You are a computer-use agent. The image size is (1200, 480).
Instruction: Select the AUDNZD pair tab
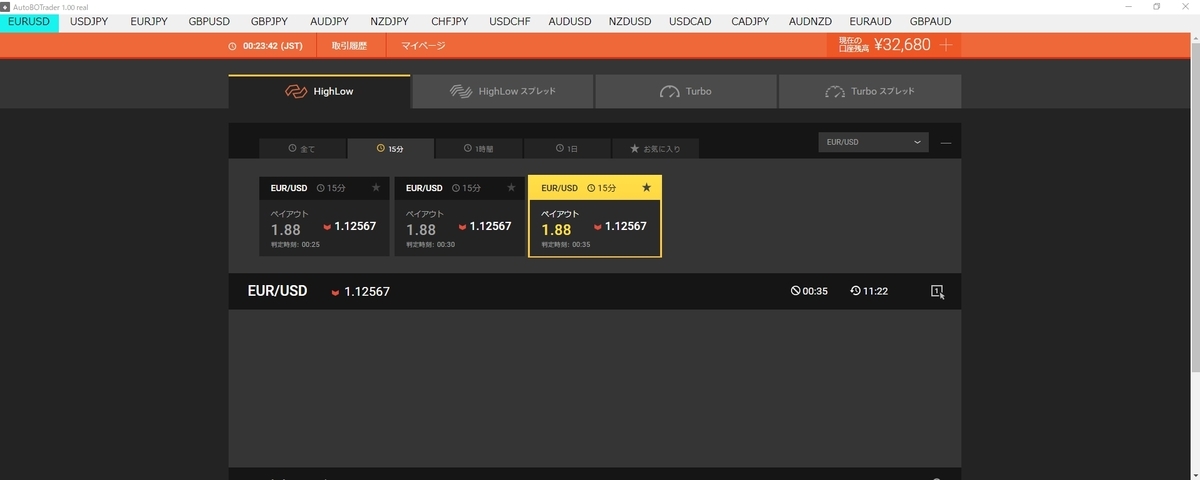point(810,21)
